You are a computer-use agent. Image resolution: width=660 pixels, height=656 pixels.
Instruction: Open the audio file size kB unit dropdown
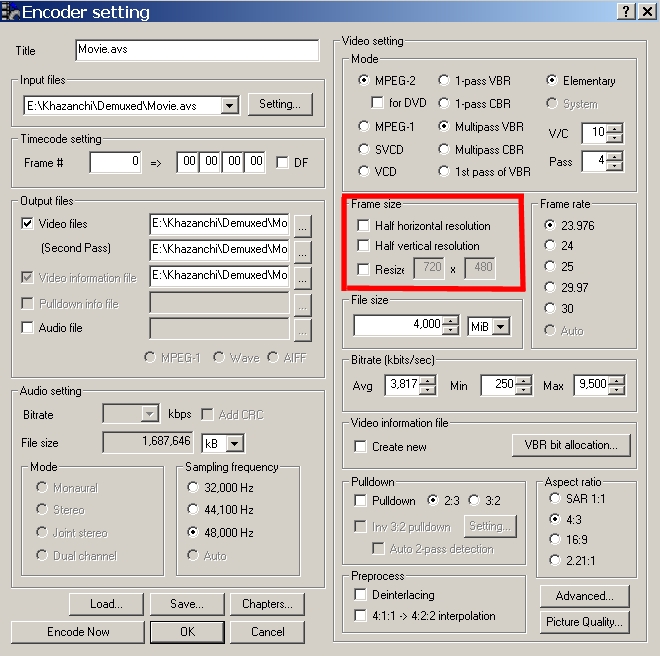click(x=235, y=443)
